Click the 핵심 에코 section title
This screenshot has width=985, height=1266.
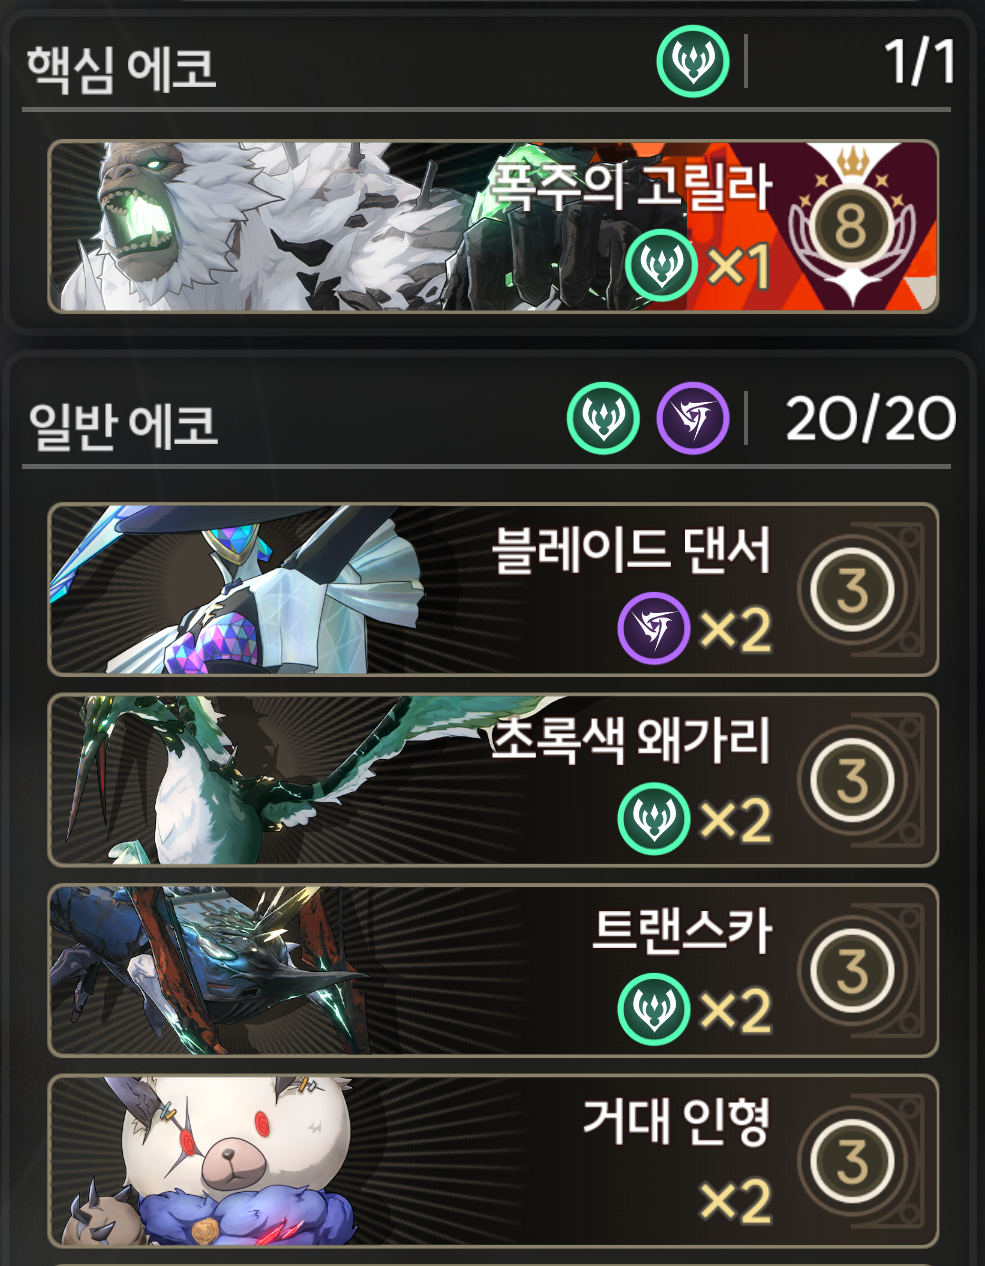pos(121,68)
